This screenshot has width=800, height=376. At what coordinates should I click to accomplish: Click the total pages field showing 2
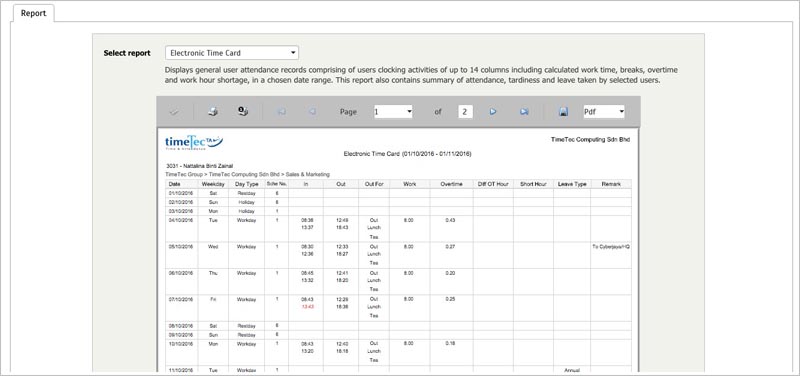tap(465, 112)
